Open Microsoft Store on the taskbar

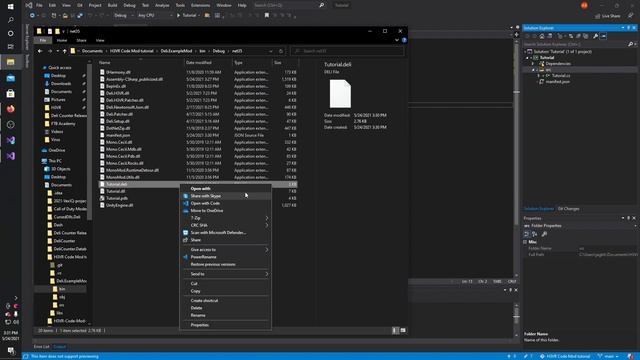click(x=11, y=93)
